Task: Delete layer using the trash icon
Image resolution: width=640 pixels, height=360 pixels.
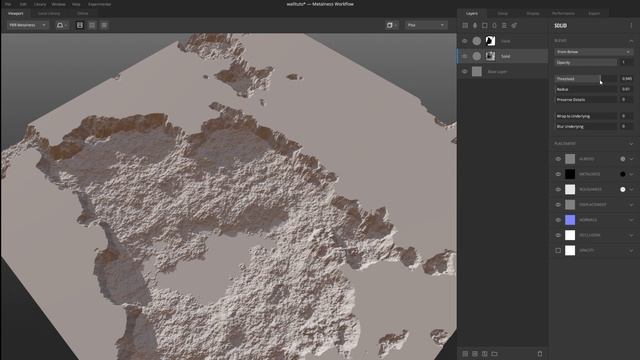Action: [540, 353]
